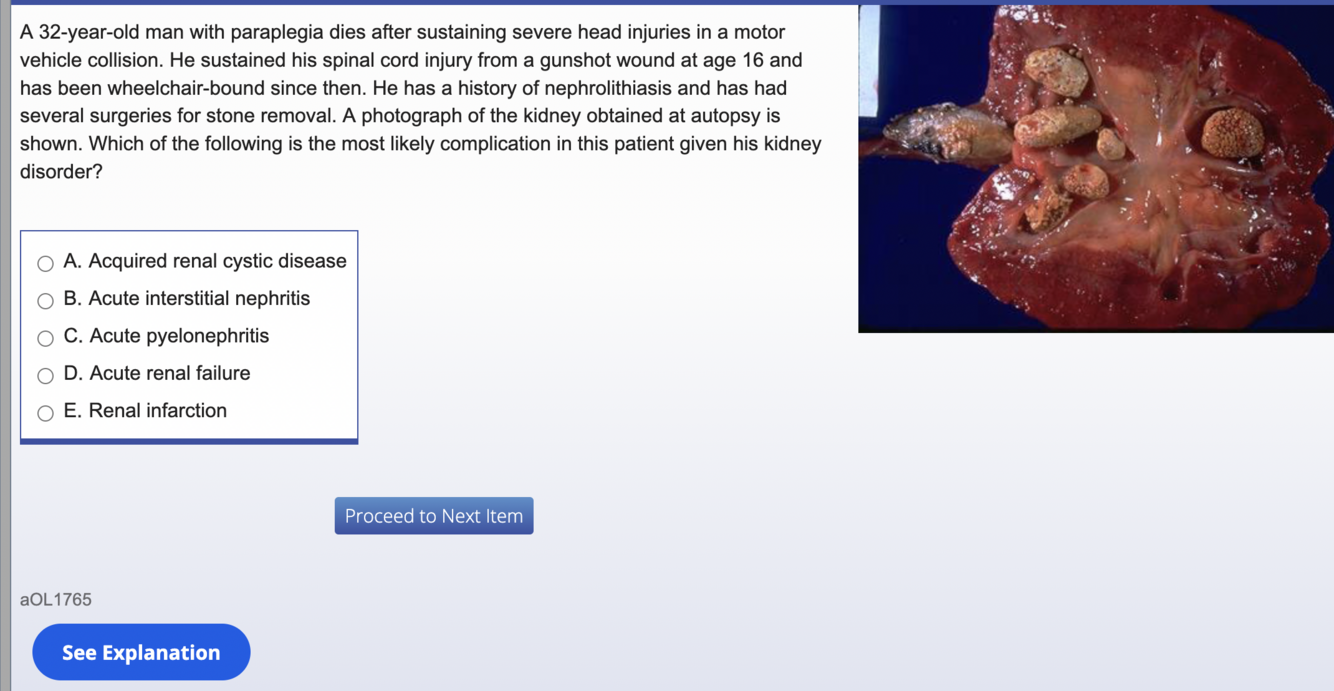Open the See Explanation button

click(141, 652)
